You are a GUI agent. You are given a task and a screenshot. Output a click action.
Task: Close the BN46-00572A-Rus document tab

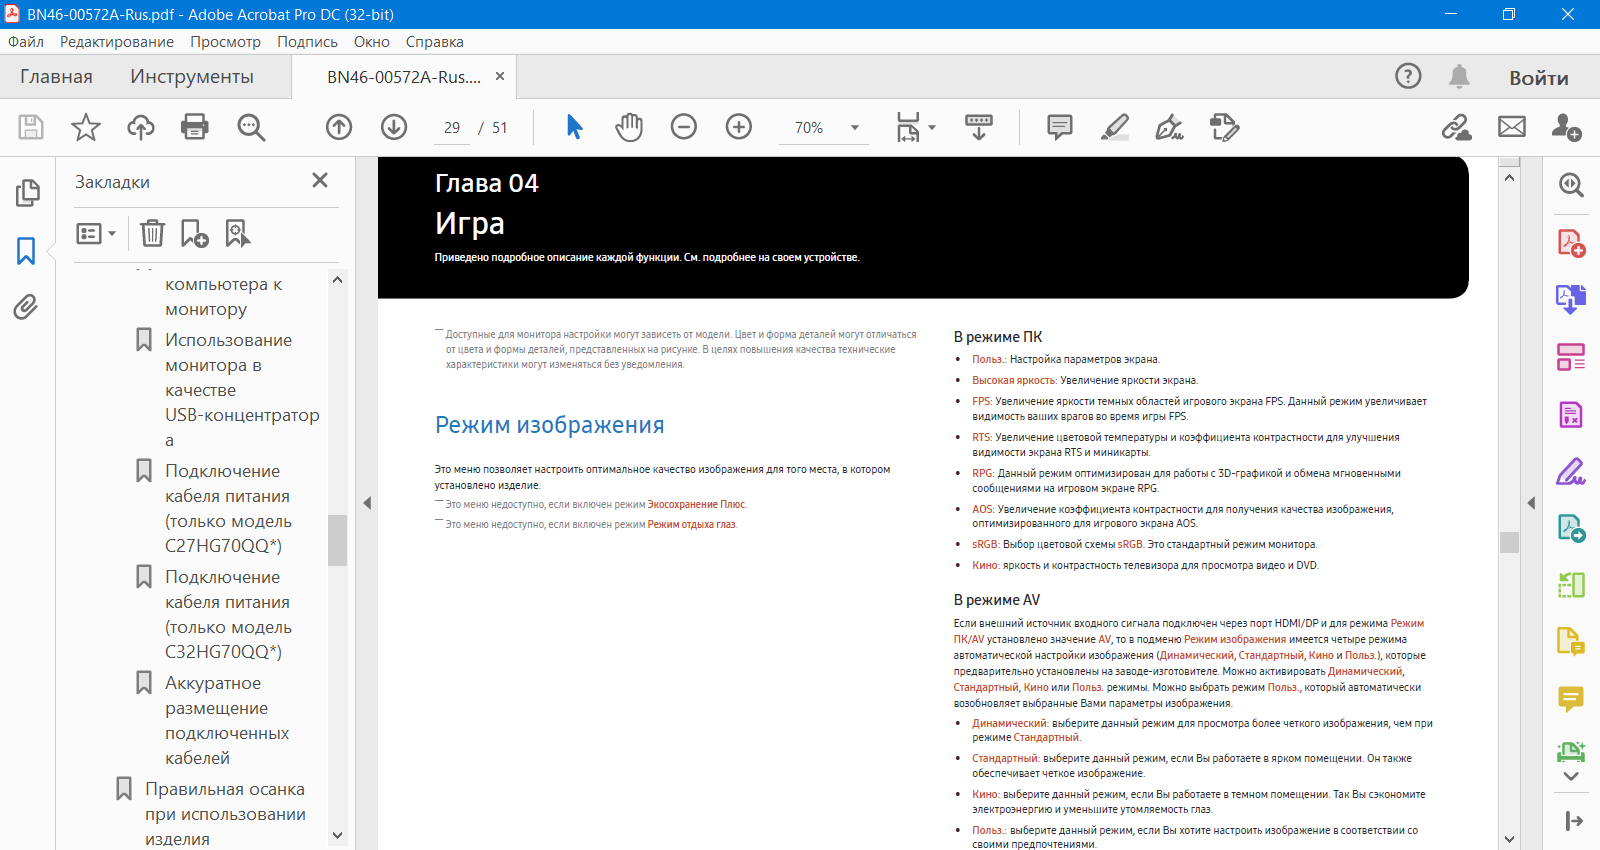click(500, 76)
